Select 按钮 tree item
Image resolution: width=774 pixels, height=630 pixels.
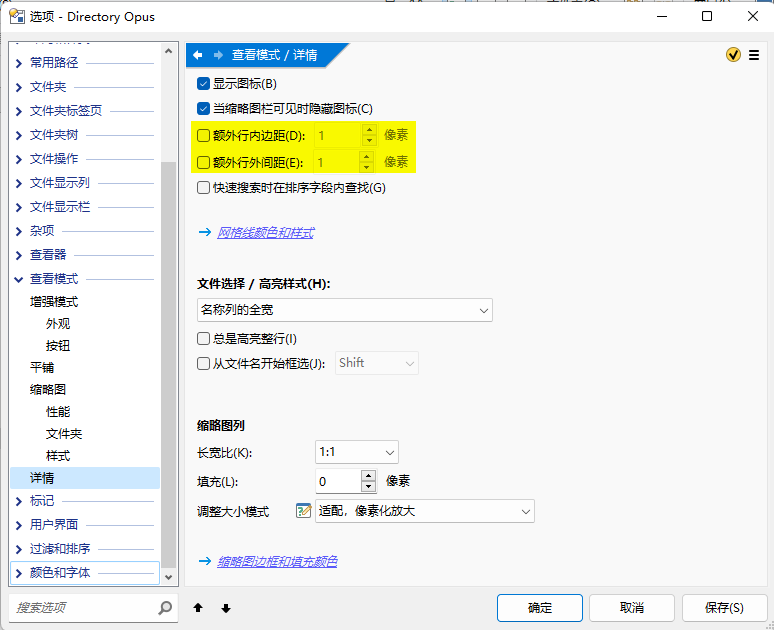58,346
